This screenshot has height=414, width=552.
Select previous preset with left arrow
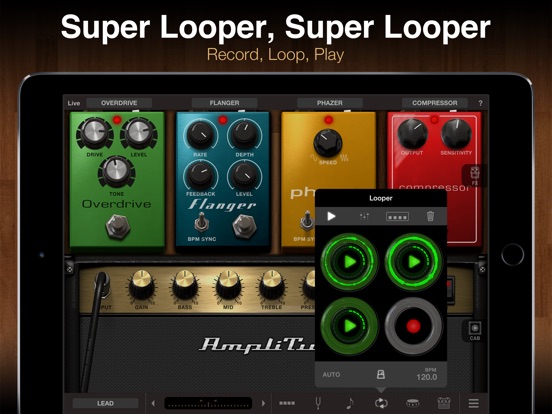[153, 403]
